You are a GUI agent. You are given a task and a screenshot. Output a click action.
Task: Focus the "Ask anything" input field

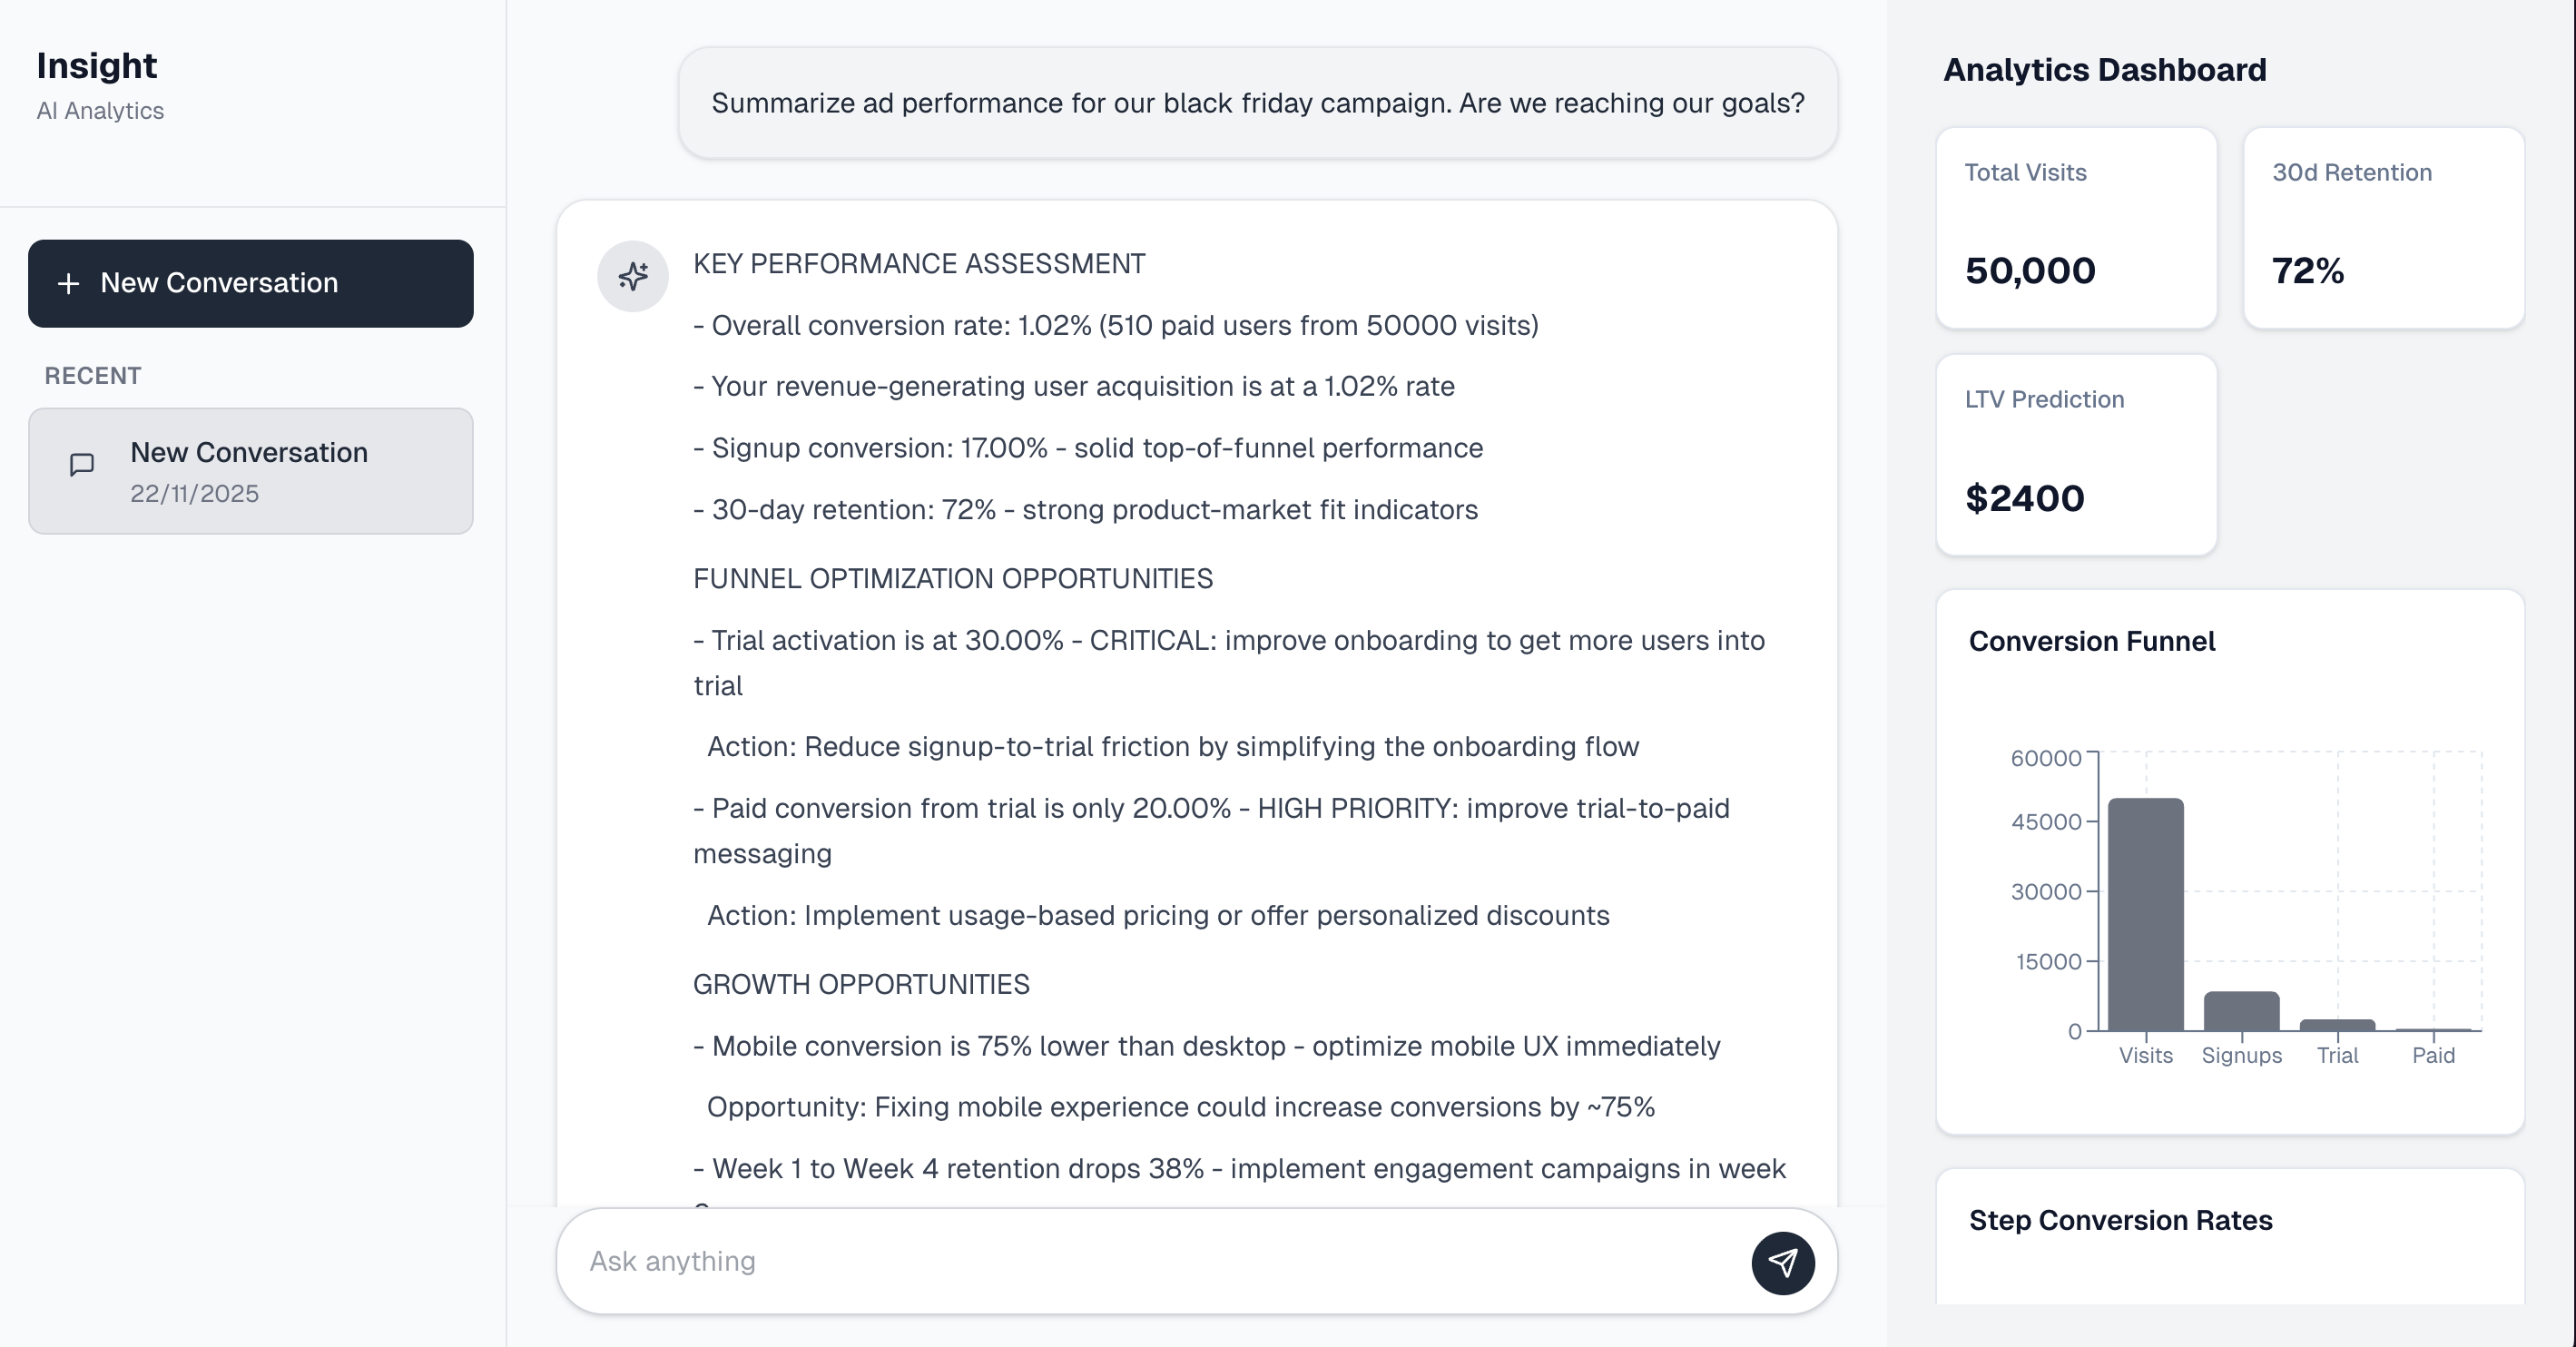click(1150, 1262)
